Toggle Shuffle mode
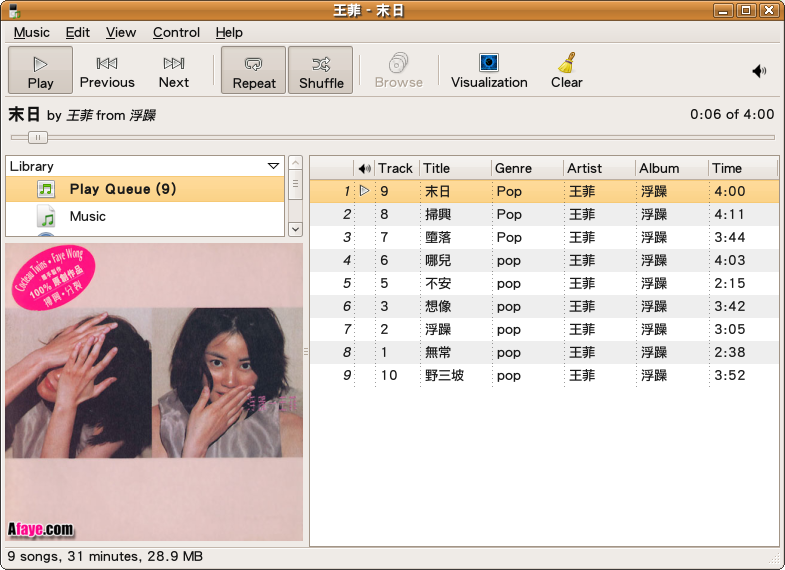 (x=321, y=70)
